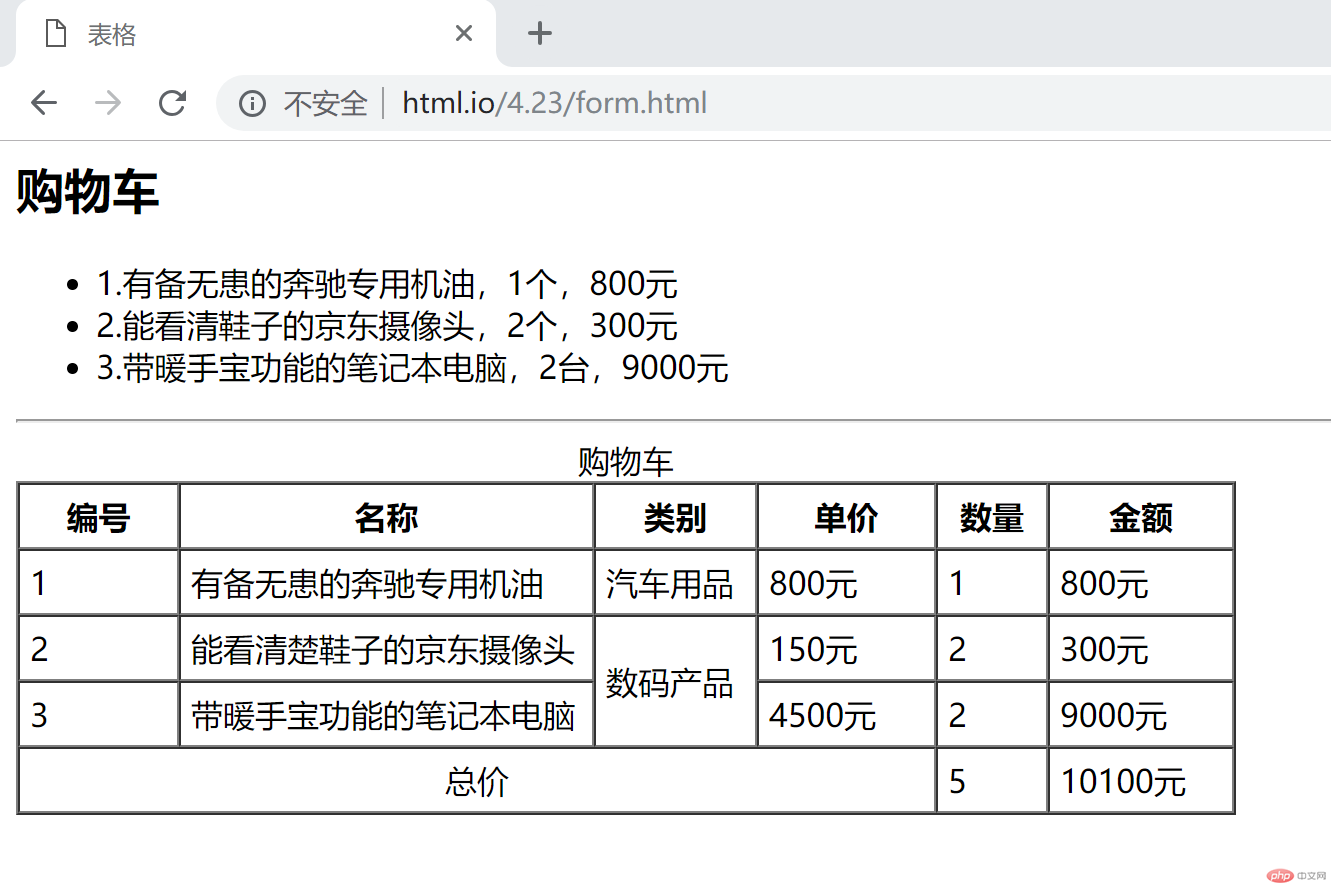Click the 购物车 page heading
This screenshot has height=886, width=1331.
click(x=88, y=191)
